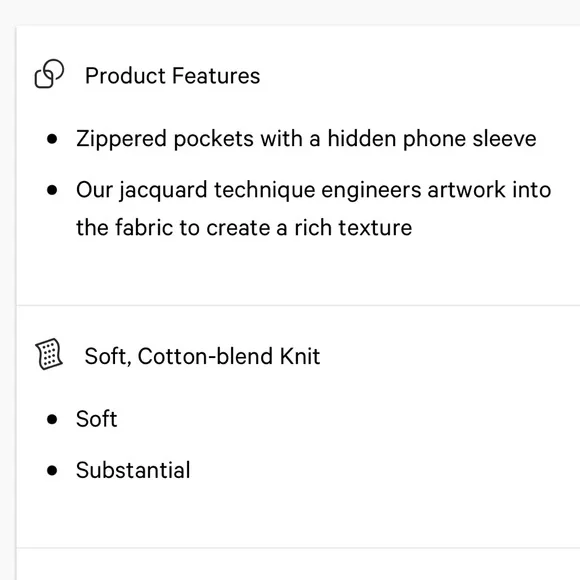
Task: Click the bullet dot before Our jacquard
Action: point(52,190)
